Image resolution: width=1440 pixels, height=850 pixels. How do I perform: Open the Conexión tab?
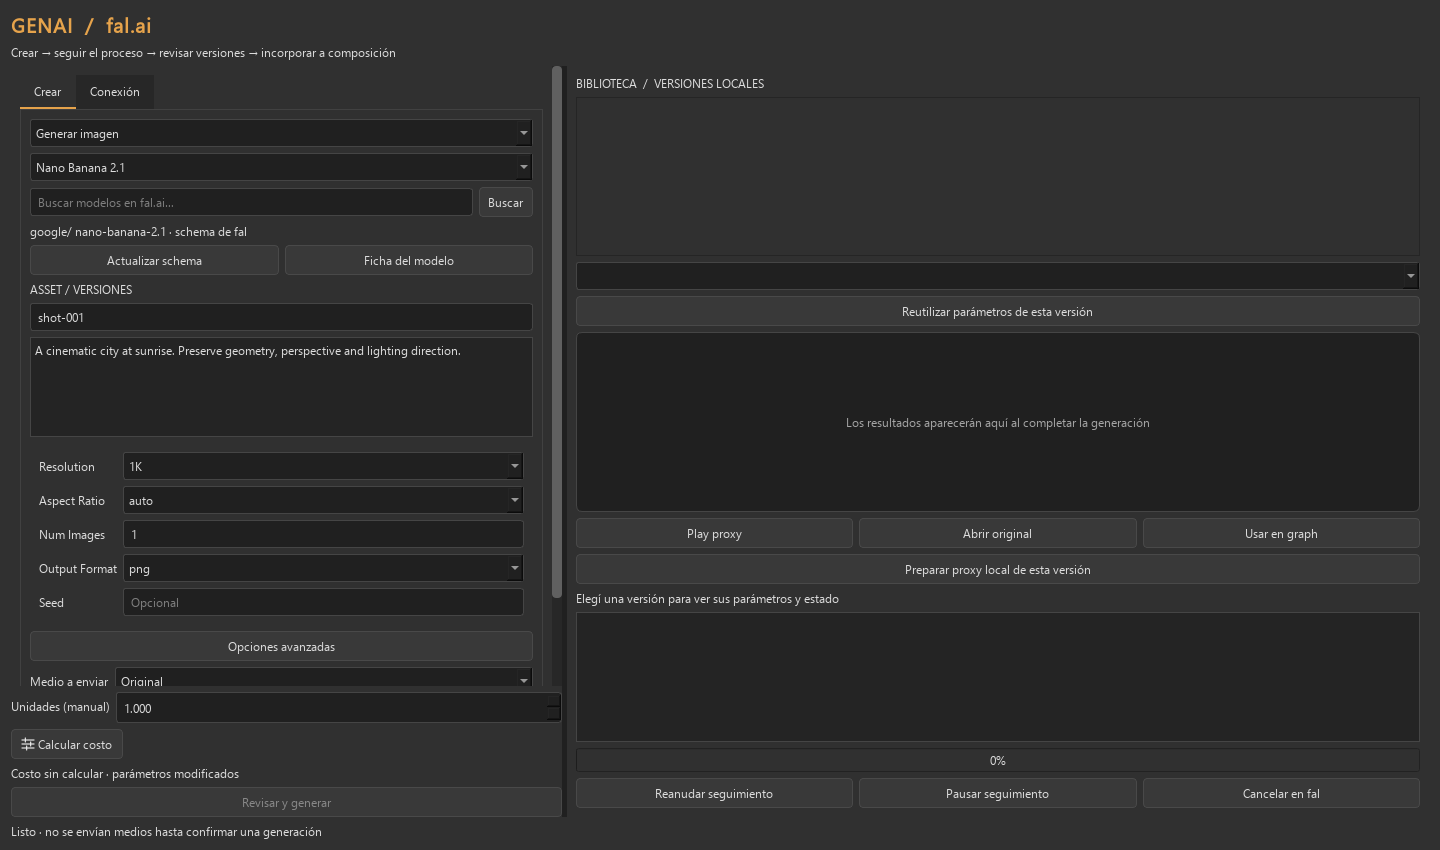click(115, 92)
